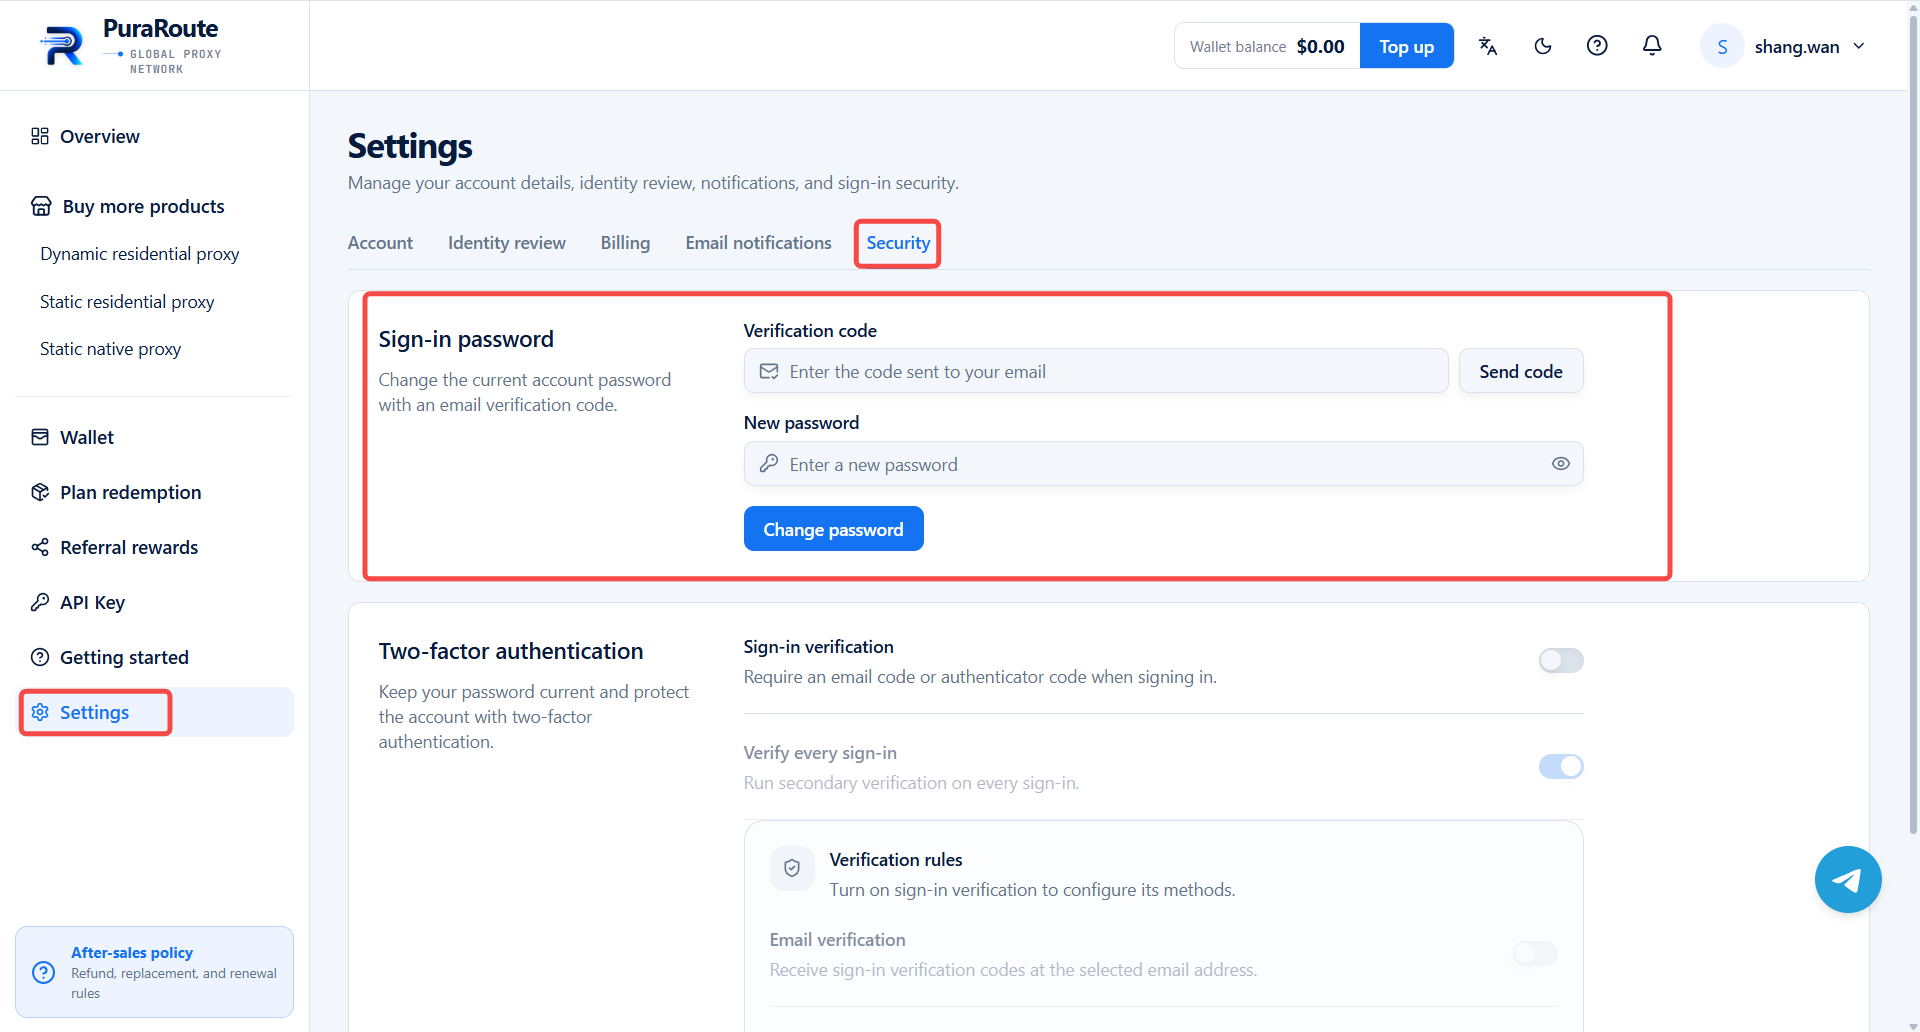Screen dimensions: 1920x1032
Task: Click the Plan redemption box icon
Action: [x=40, y=492]
